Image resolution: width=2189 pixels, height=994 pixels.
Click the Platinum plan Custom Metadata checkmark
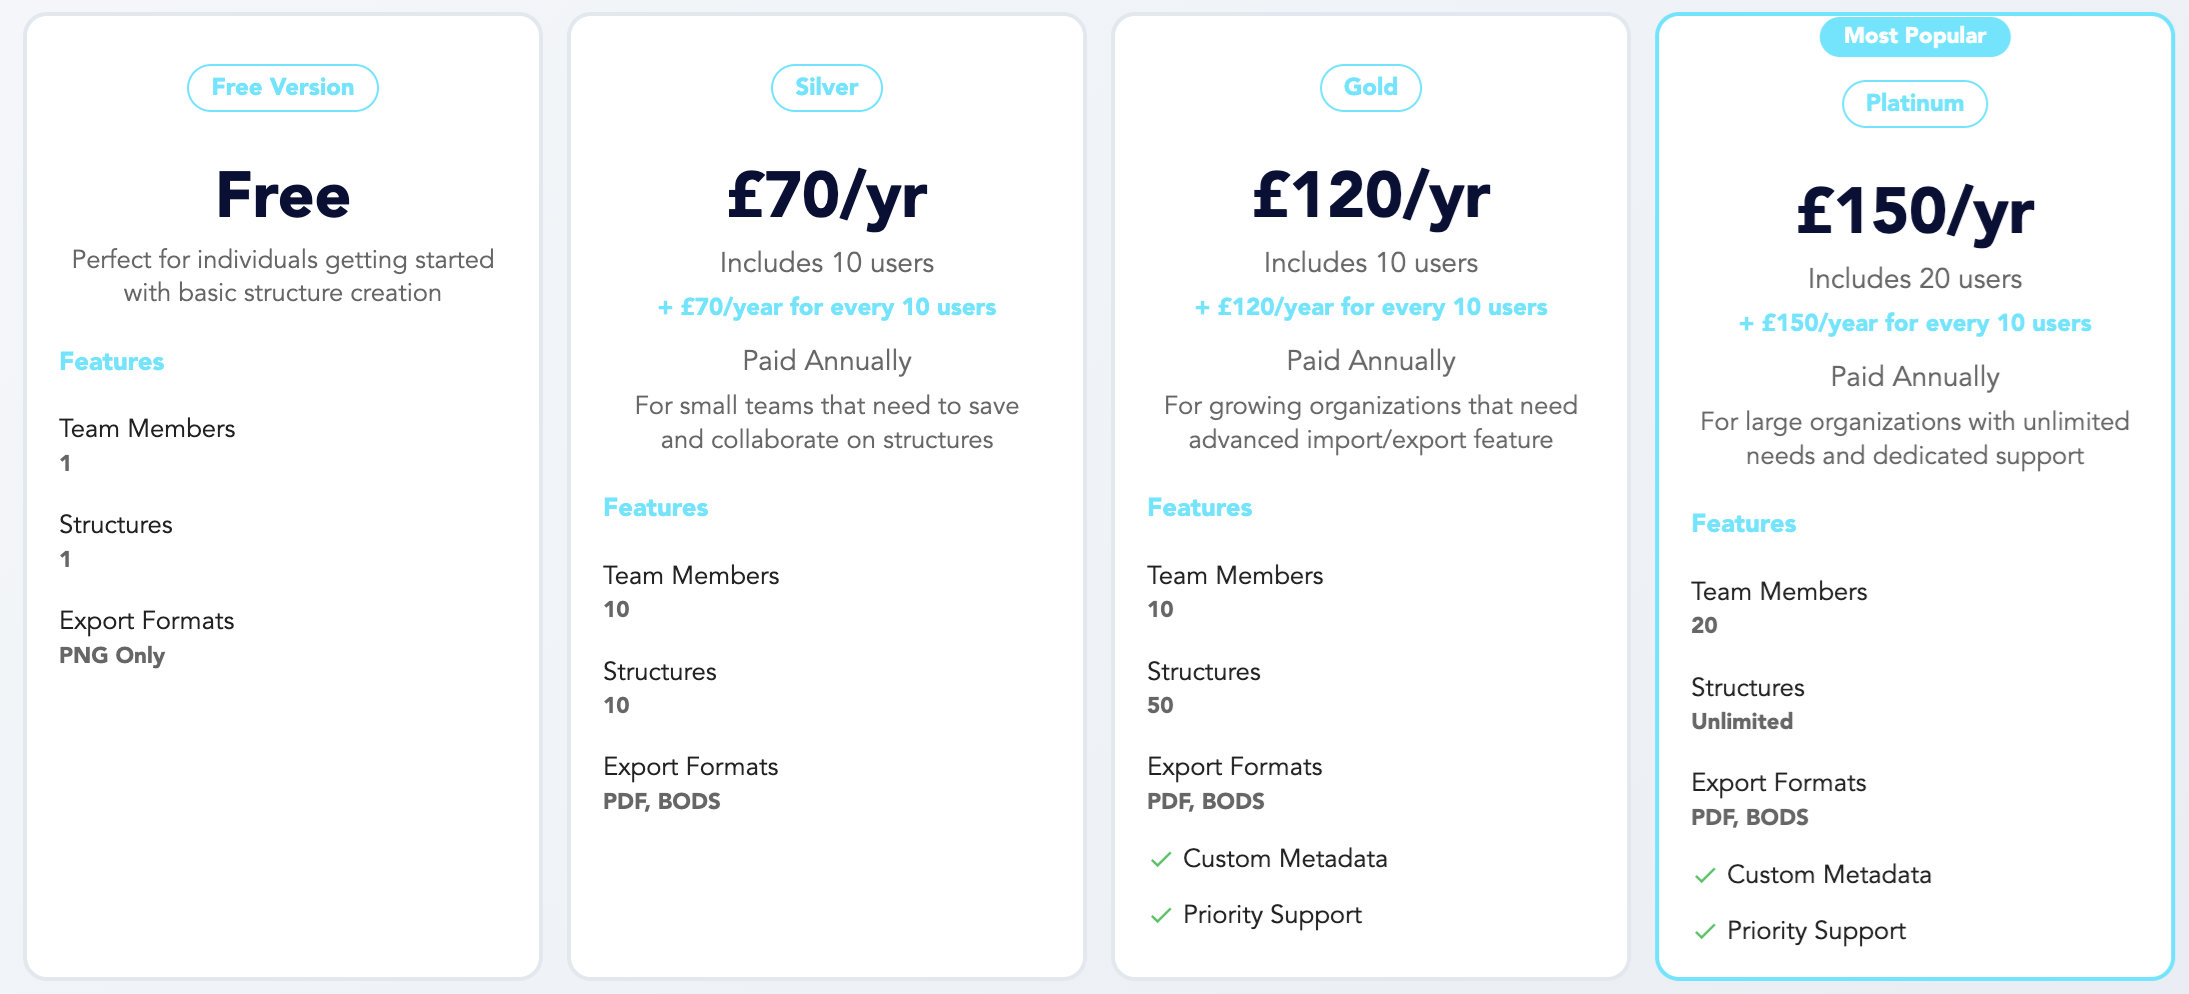pos(1704,875)
